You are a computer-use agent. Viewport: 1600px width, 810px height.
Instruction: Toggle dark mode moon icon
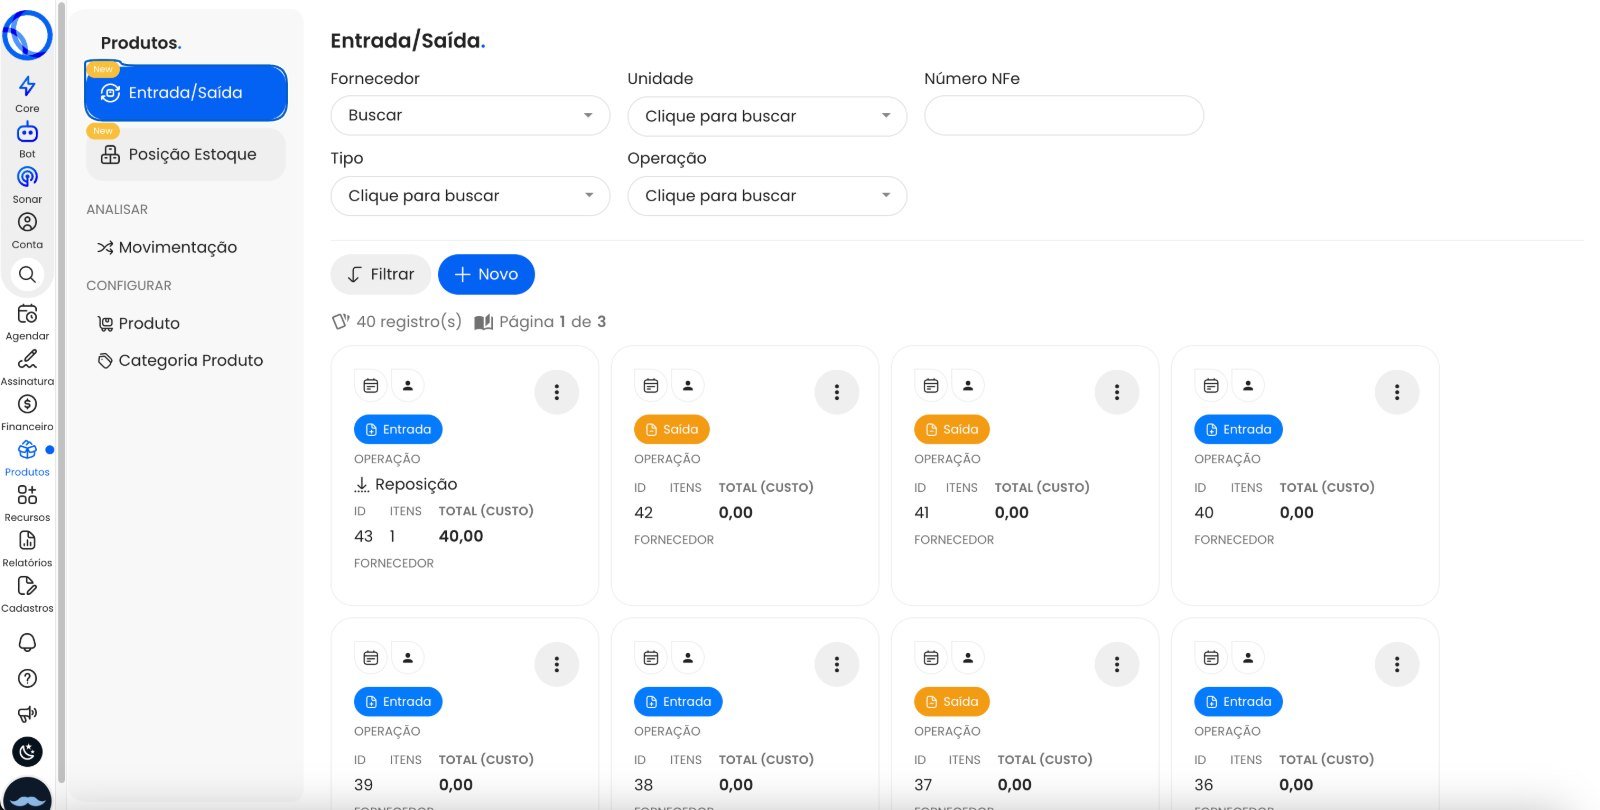[27, 751]
